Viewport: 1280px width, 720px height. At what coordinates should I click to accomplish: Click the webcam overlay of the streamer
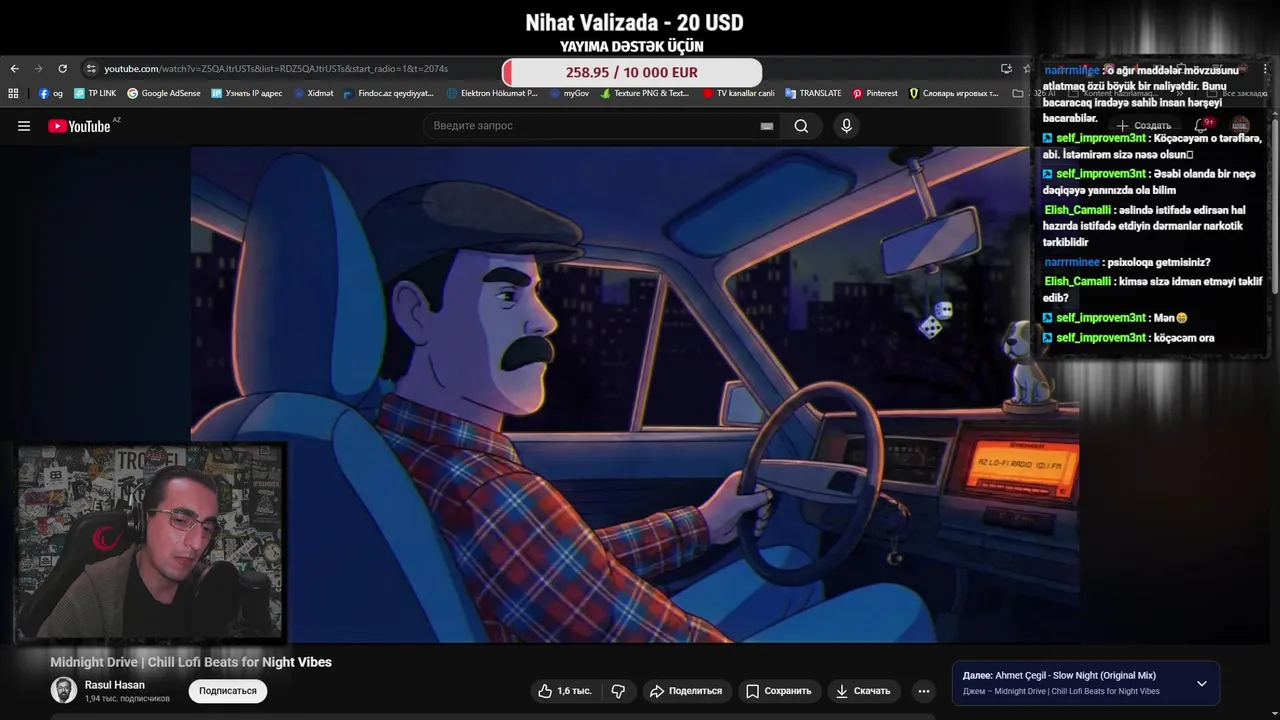point(150,543)
